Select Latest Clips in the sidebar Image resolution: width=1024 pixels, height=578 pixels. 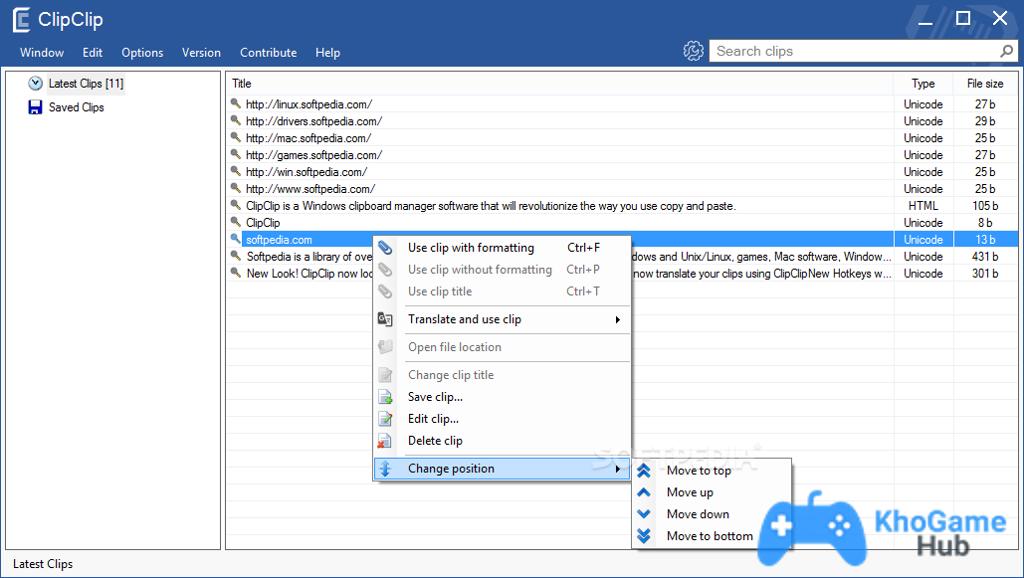86,84
